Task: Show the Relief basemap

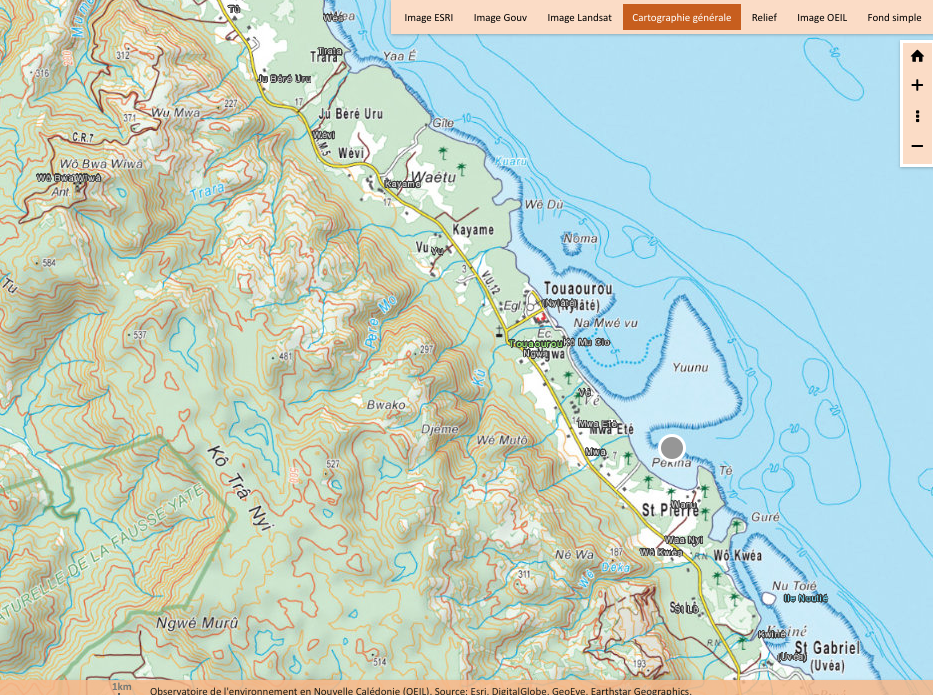Action: (764, 17)
